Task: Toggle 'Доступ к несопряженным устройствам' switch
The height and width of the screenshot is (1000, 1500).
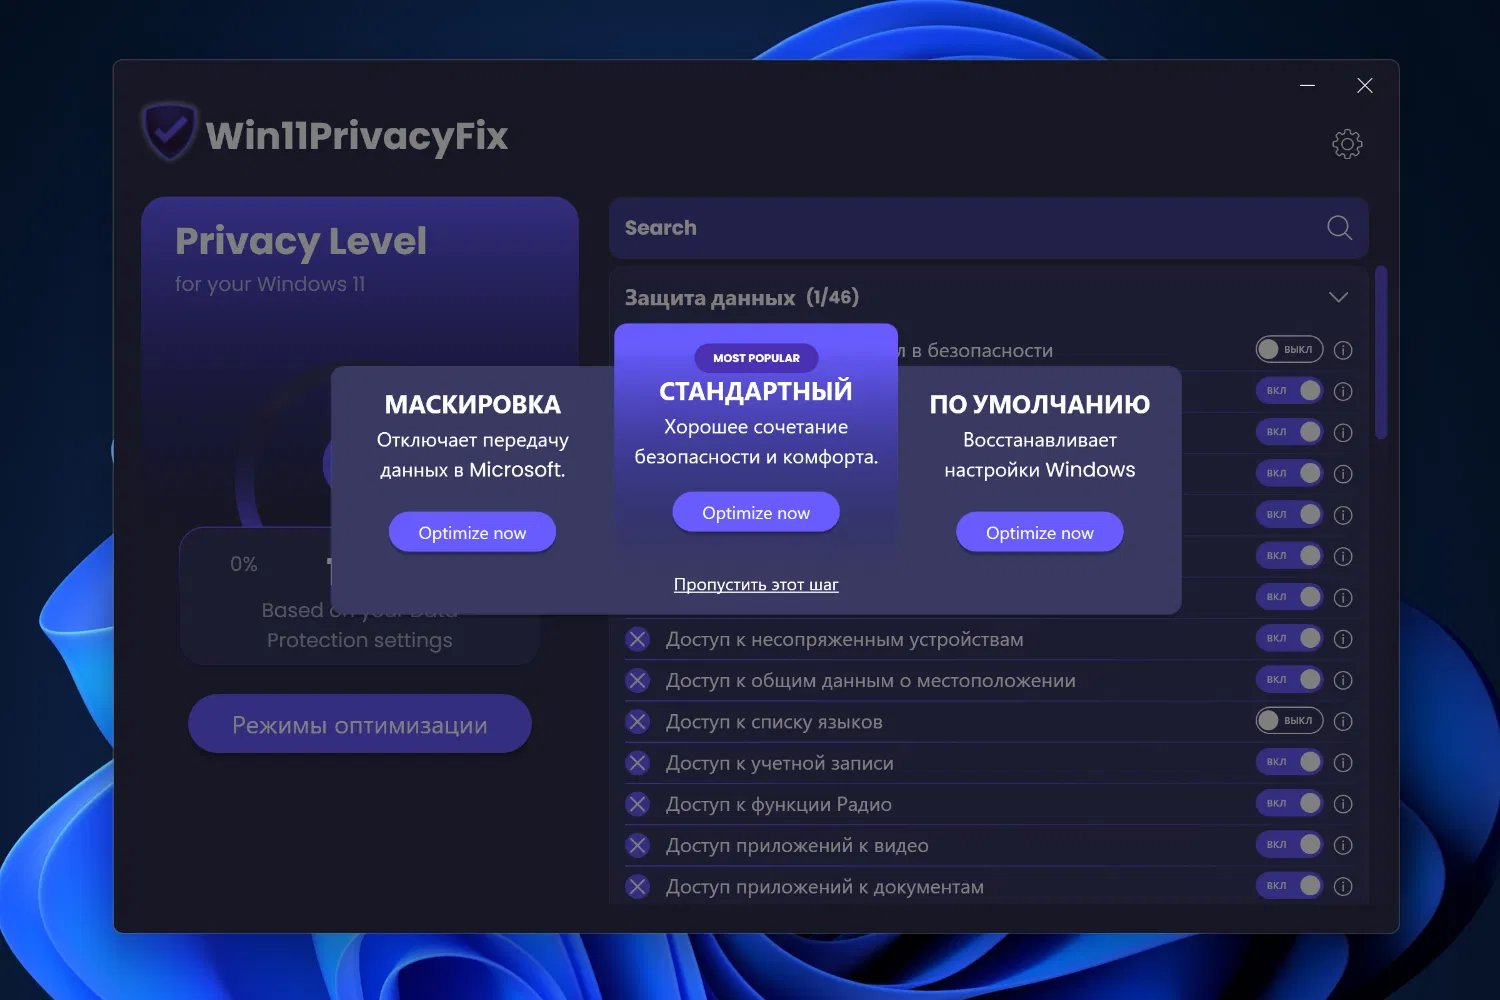Action: coord(1289,638)
